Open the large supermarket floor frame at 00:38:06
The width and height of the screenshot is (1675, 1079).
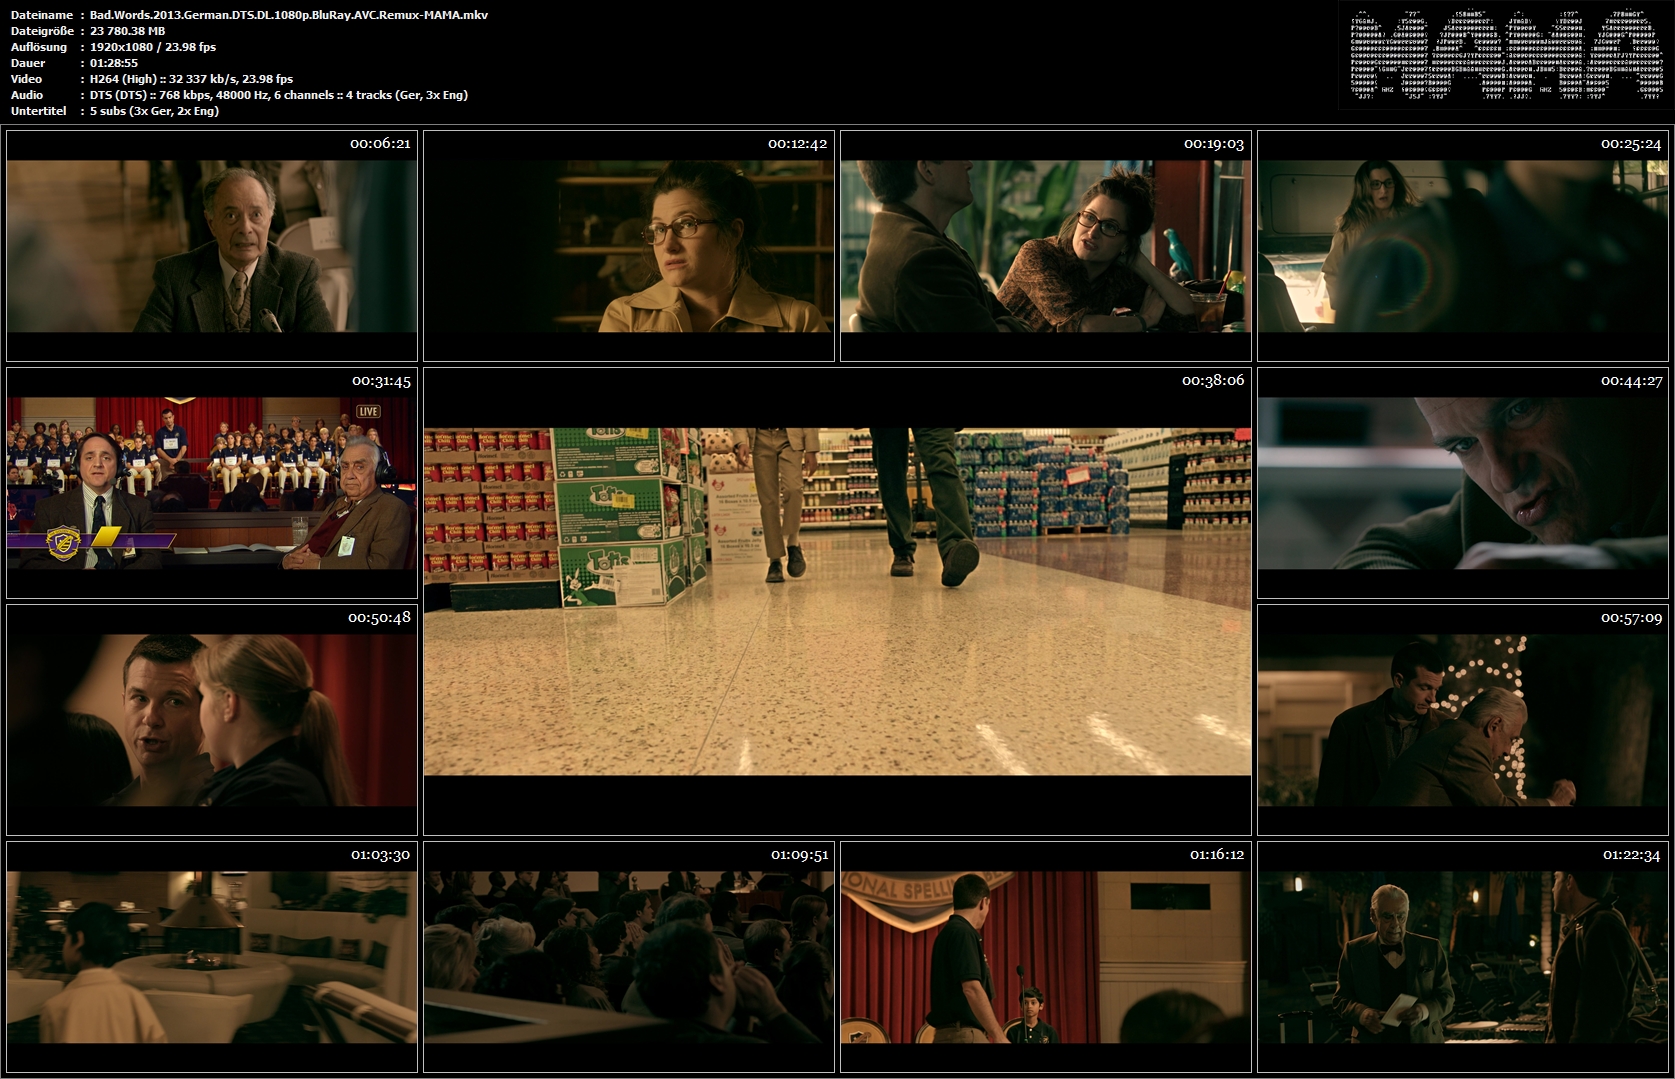pos(838,601)
